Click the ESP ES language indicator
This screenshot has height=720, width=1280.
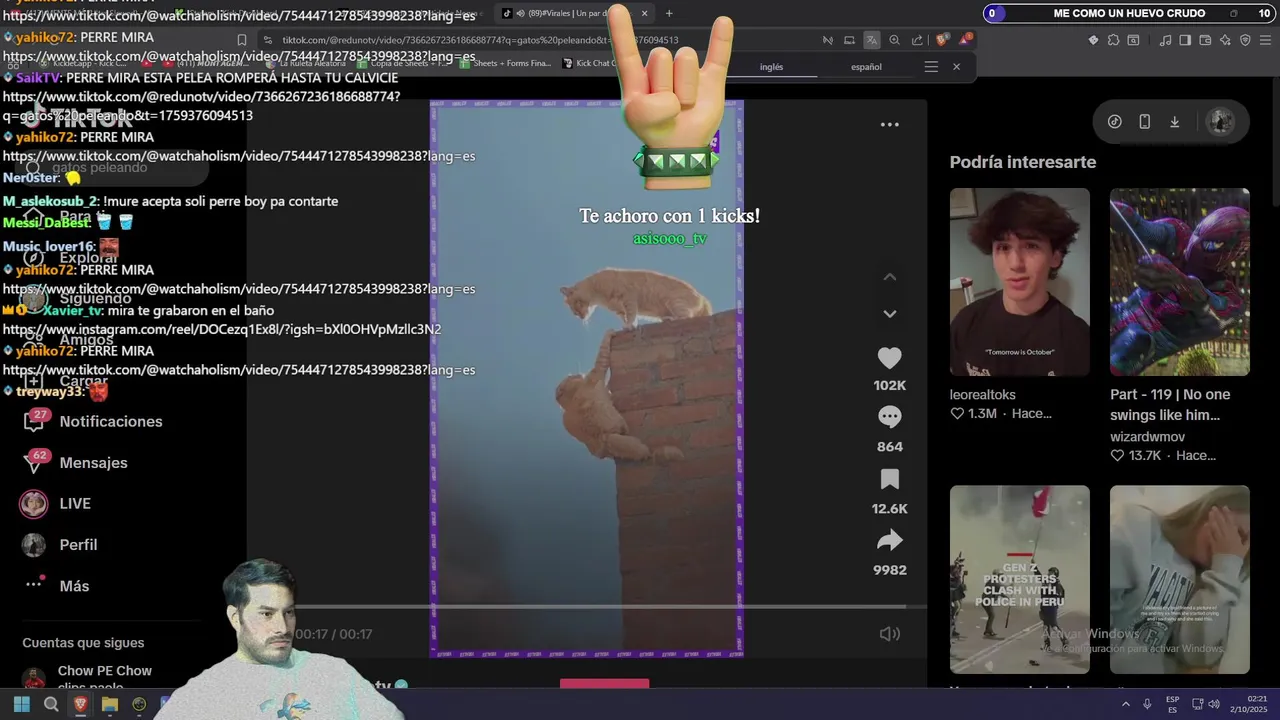pyautogui.click(x=1172, y=705)
